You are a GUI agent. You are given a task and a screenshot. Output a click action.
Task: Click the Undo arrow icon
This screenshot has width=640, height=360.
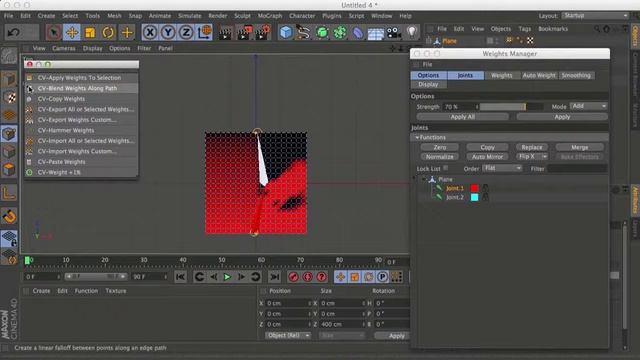[x=13, y=32]
